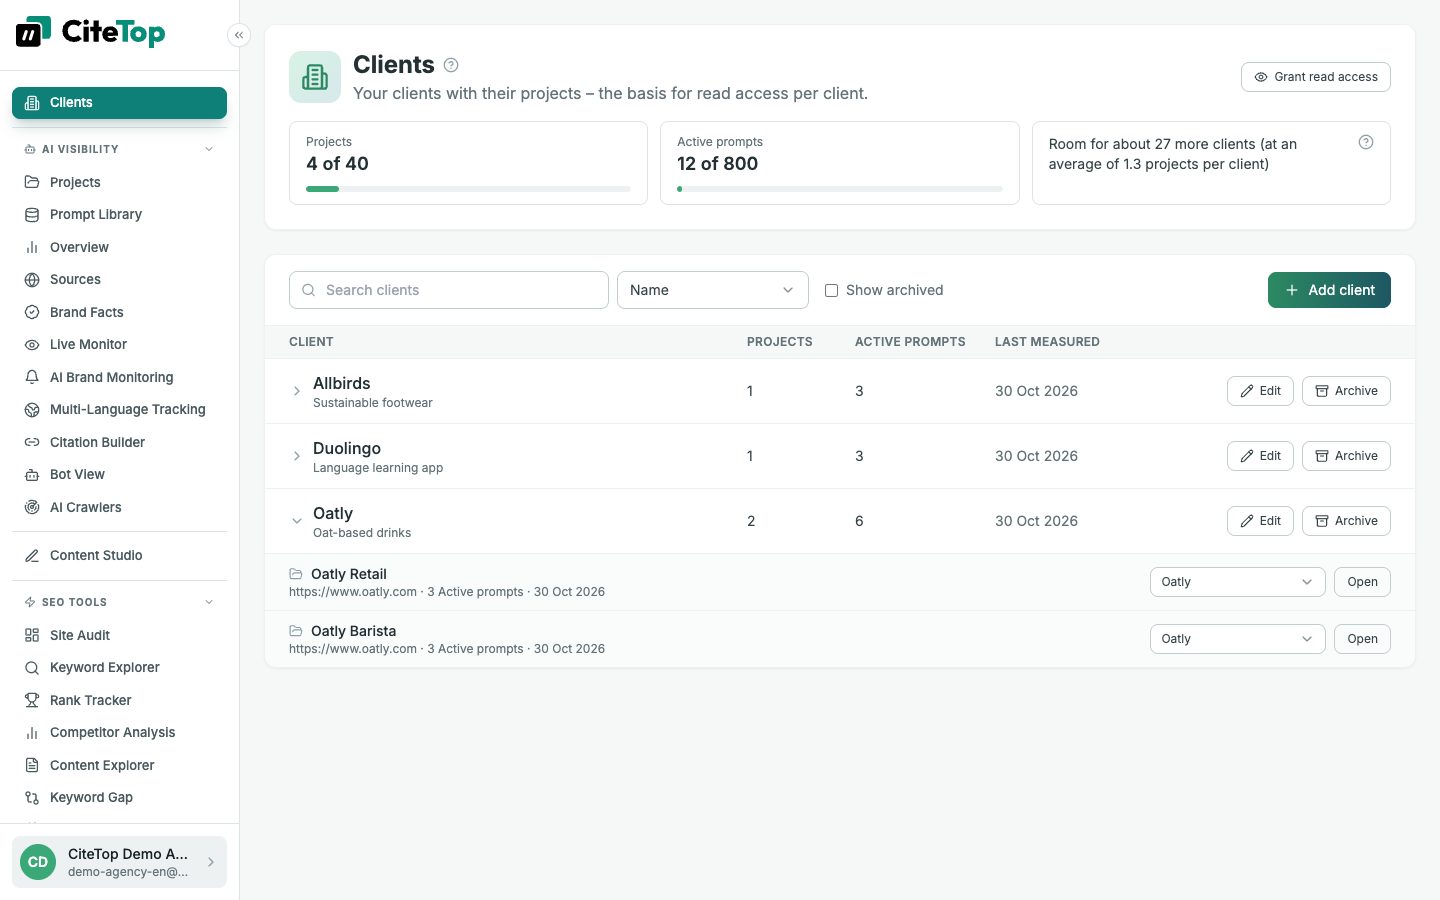The width and height of the screenshot is (1440, 900).
Task: Click the folder icon next to Oatly Retail
Action: point(296,574)
